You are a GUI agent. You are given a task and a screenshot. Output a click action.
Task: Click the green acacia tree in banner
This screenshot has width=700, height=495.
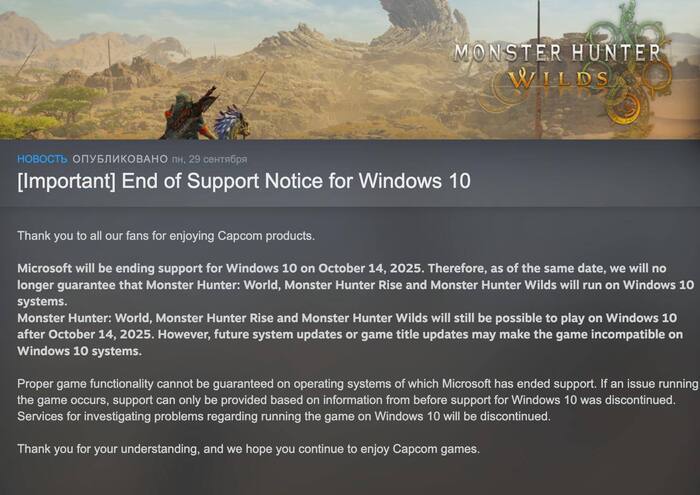pos(67,104)
